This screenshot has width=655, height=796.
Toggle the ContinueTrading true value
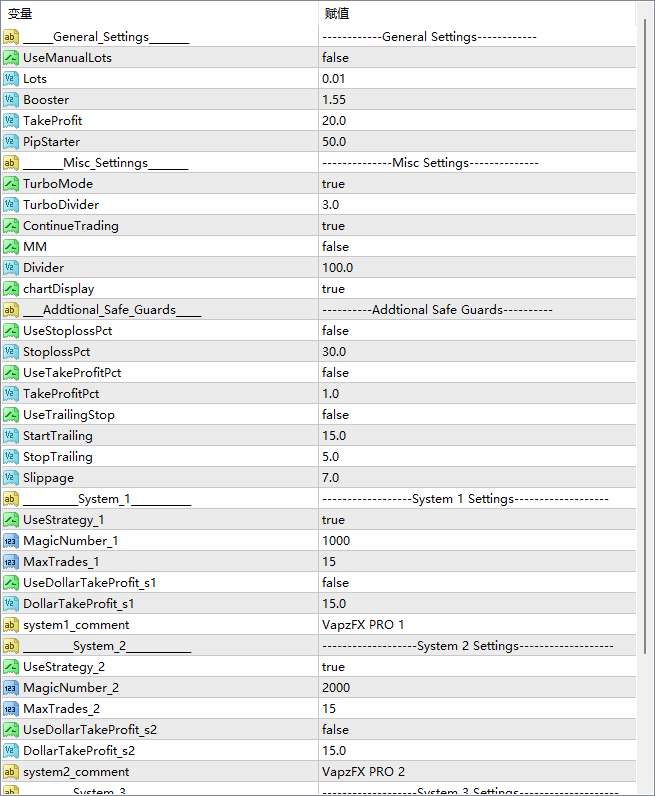click(333, 226)
